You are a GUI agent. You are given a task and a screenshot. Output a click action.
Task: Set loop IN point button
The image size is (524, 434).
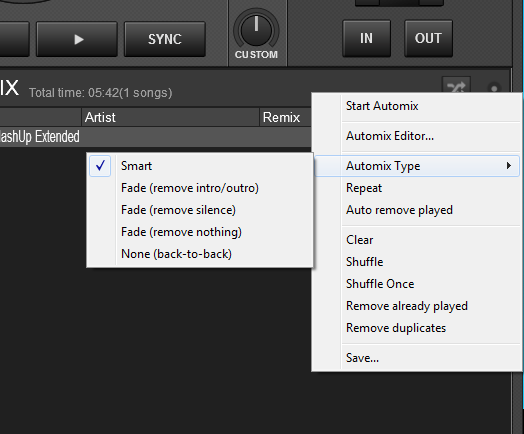tap(366, 38)
